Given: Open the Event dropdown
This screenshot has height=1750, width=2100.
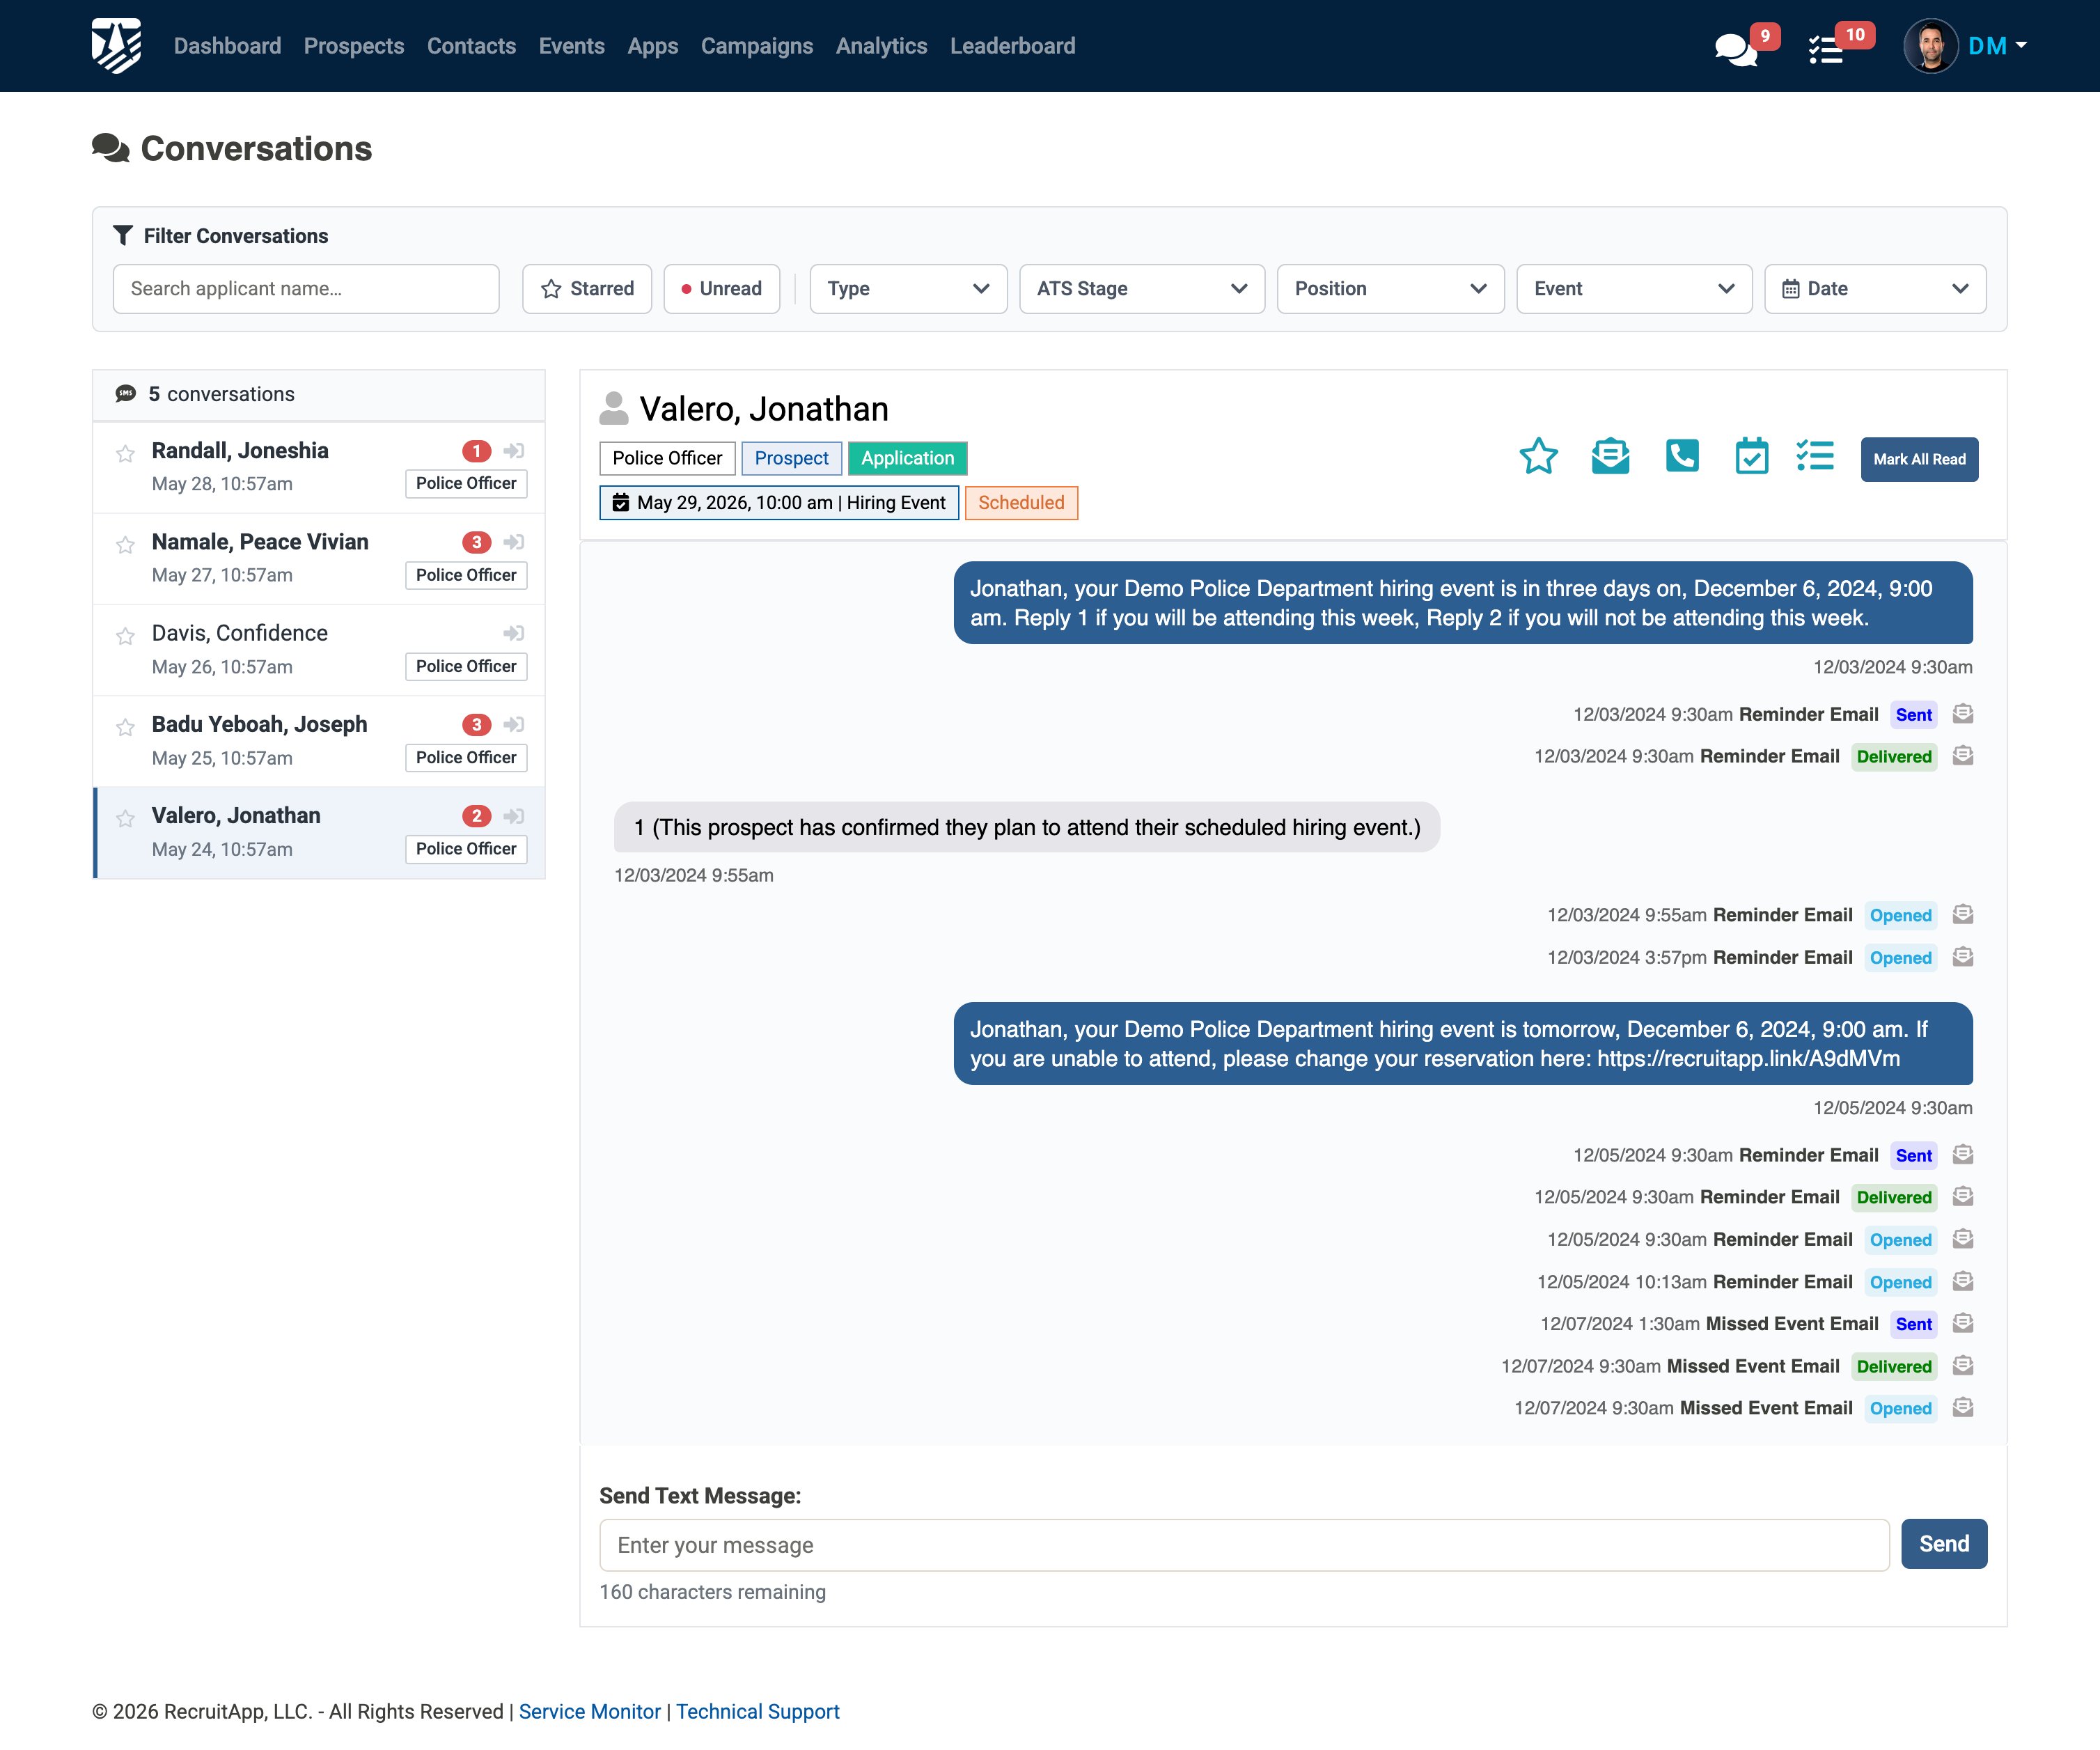Looking at the screenshot, I should point(1634,289).
